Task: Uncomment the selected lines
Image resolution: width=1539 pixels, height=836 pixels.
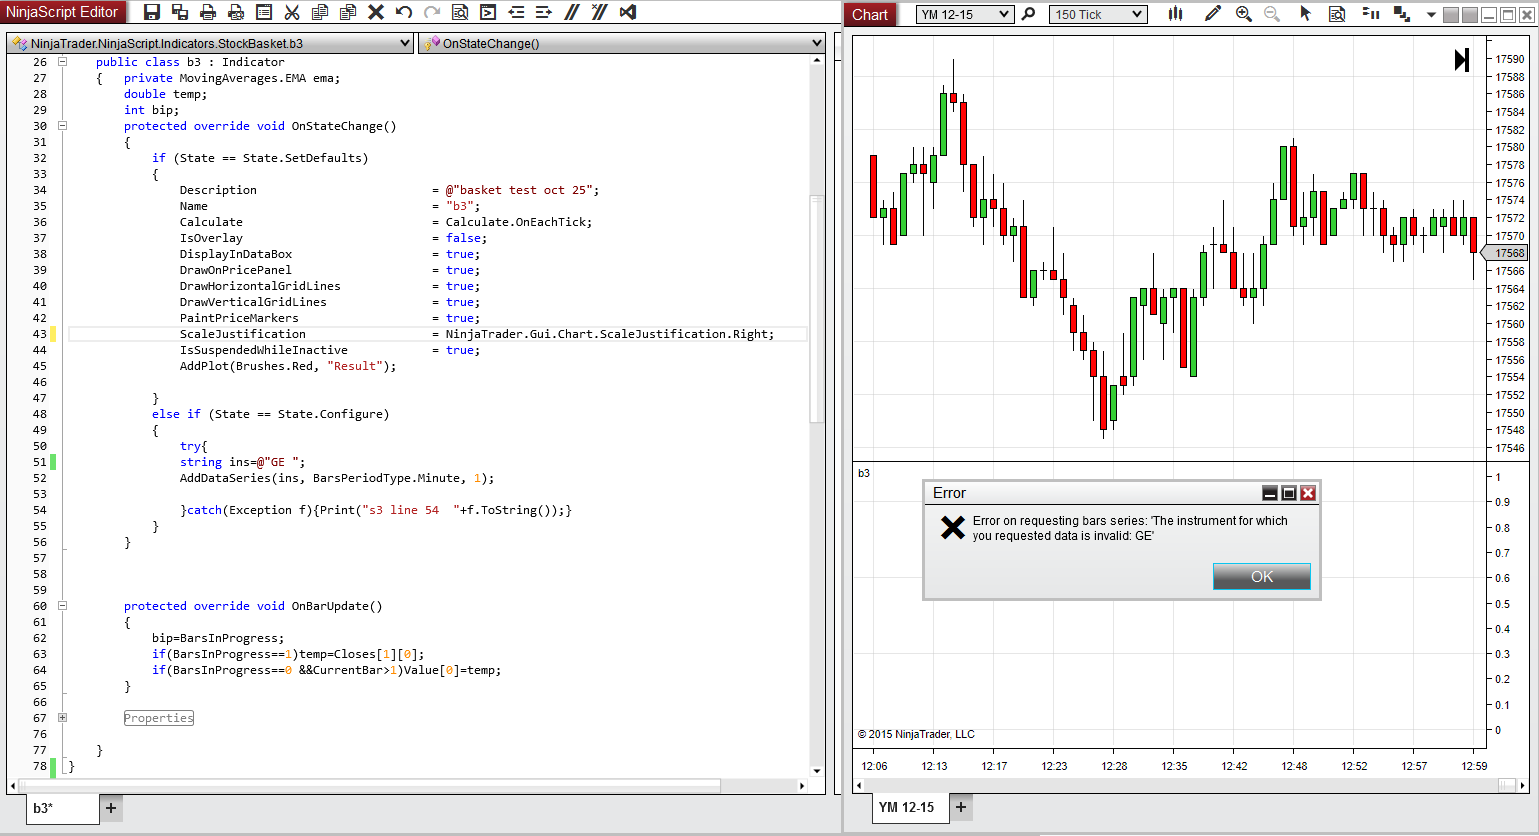Action: pos(600,12)
